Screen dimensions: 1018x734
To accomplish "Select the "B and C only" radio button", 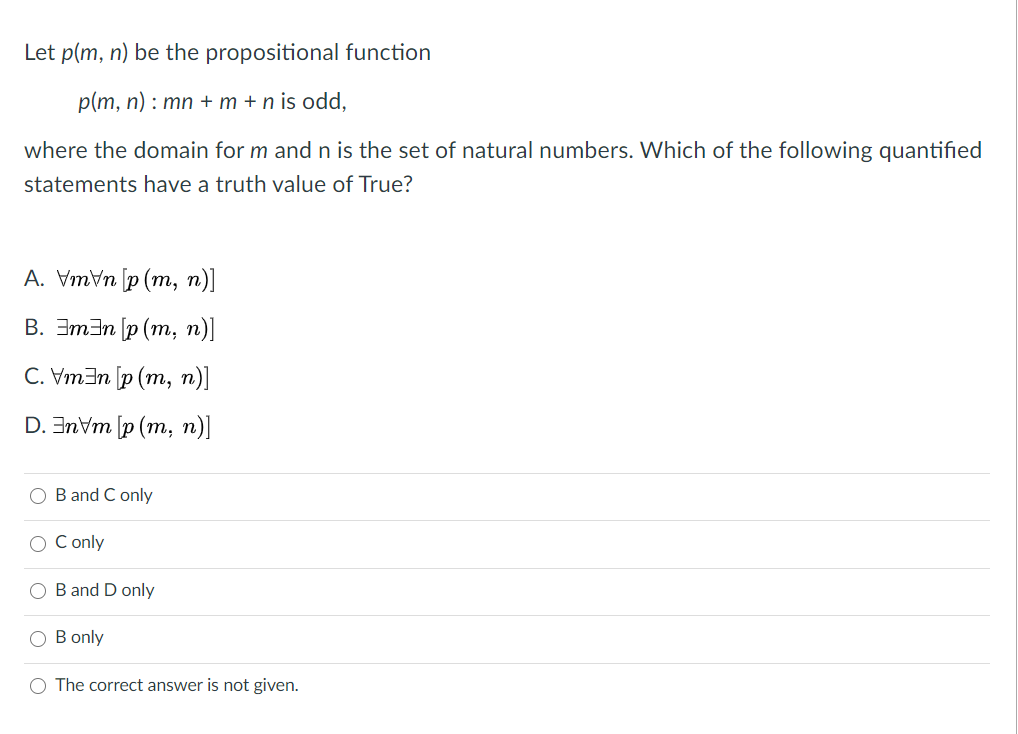I will [x=37, y=495].
